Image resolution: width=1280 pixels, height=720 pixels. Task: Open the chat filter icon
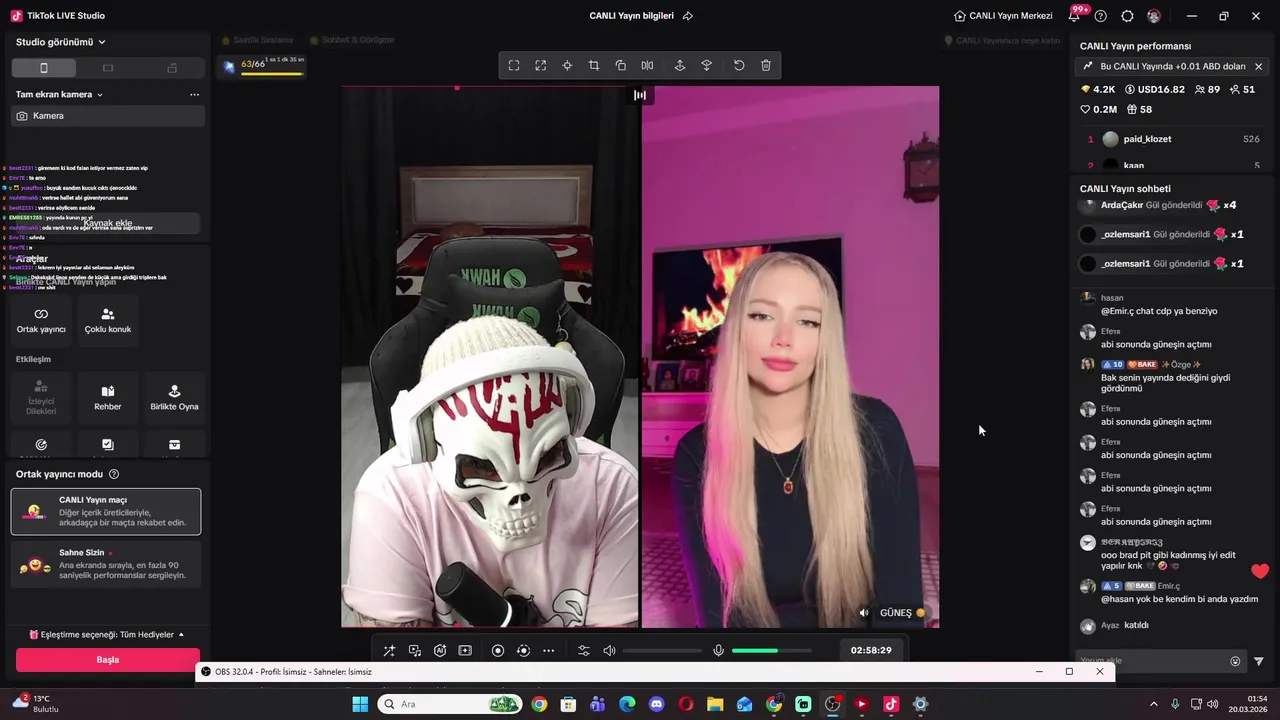click(x=1259, y=661)
